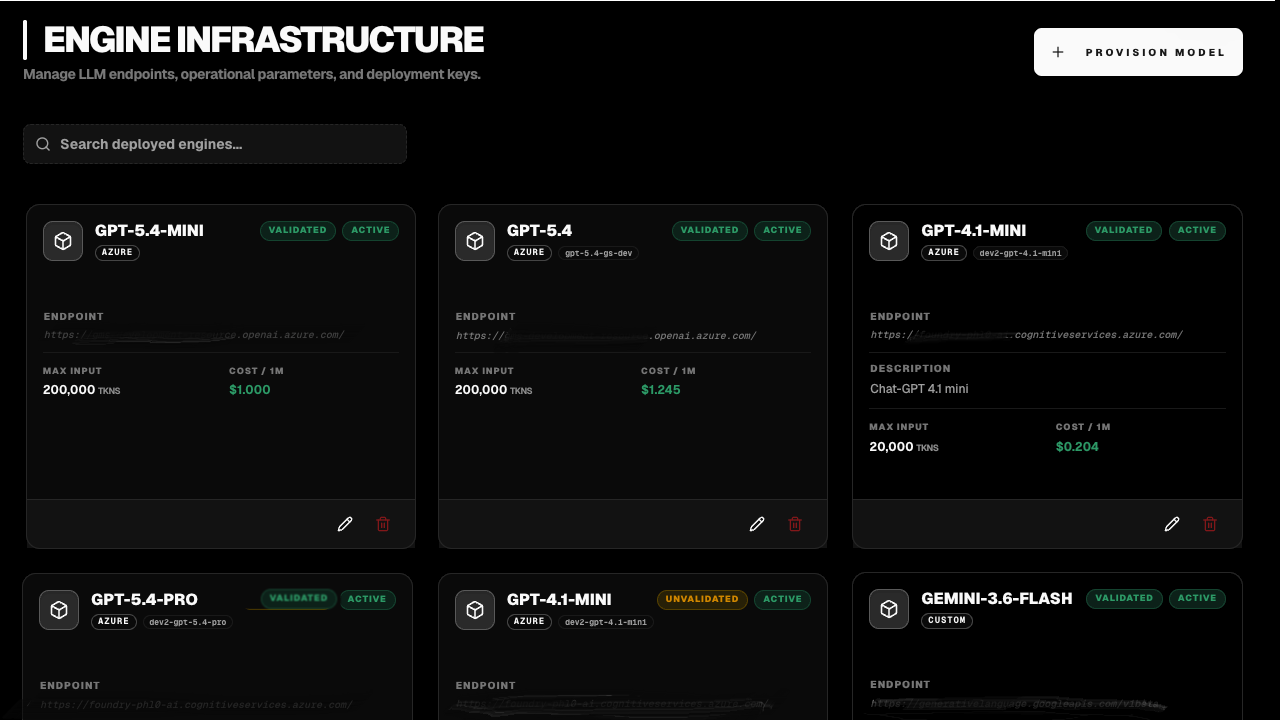Viewport: 1280px width, 720px height.
Task: Click the GPT-5.4-PRO card title
Action: tap(144, 600)
